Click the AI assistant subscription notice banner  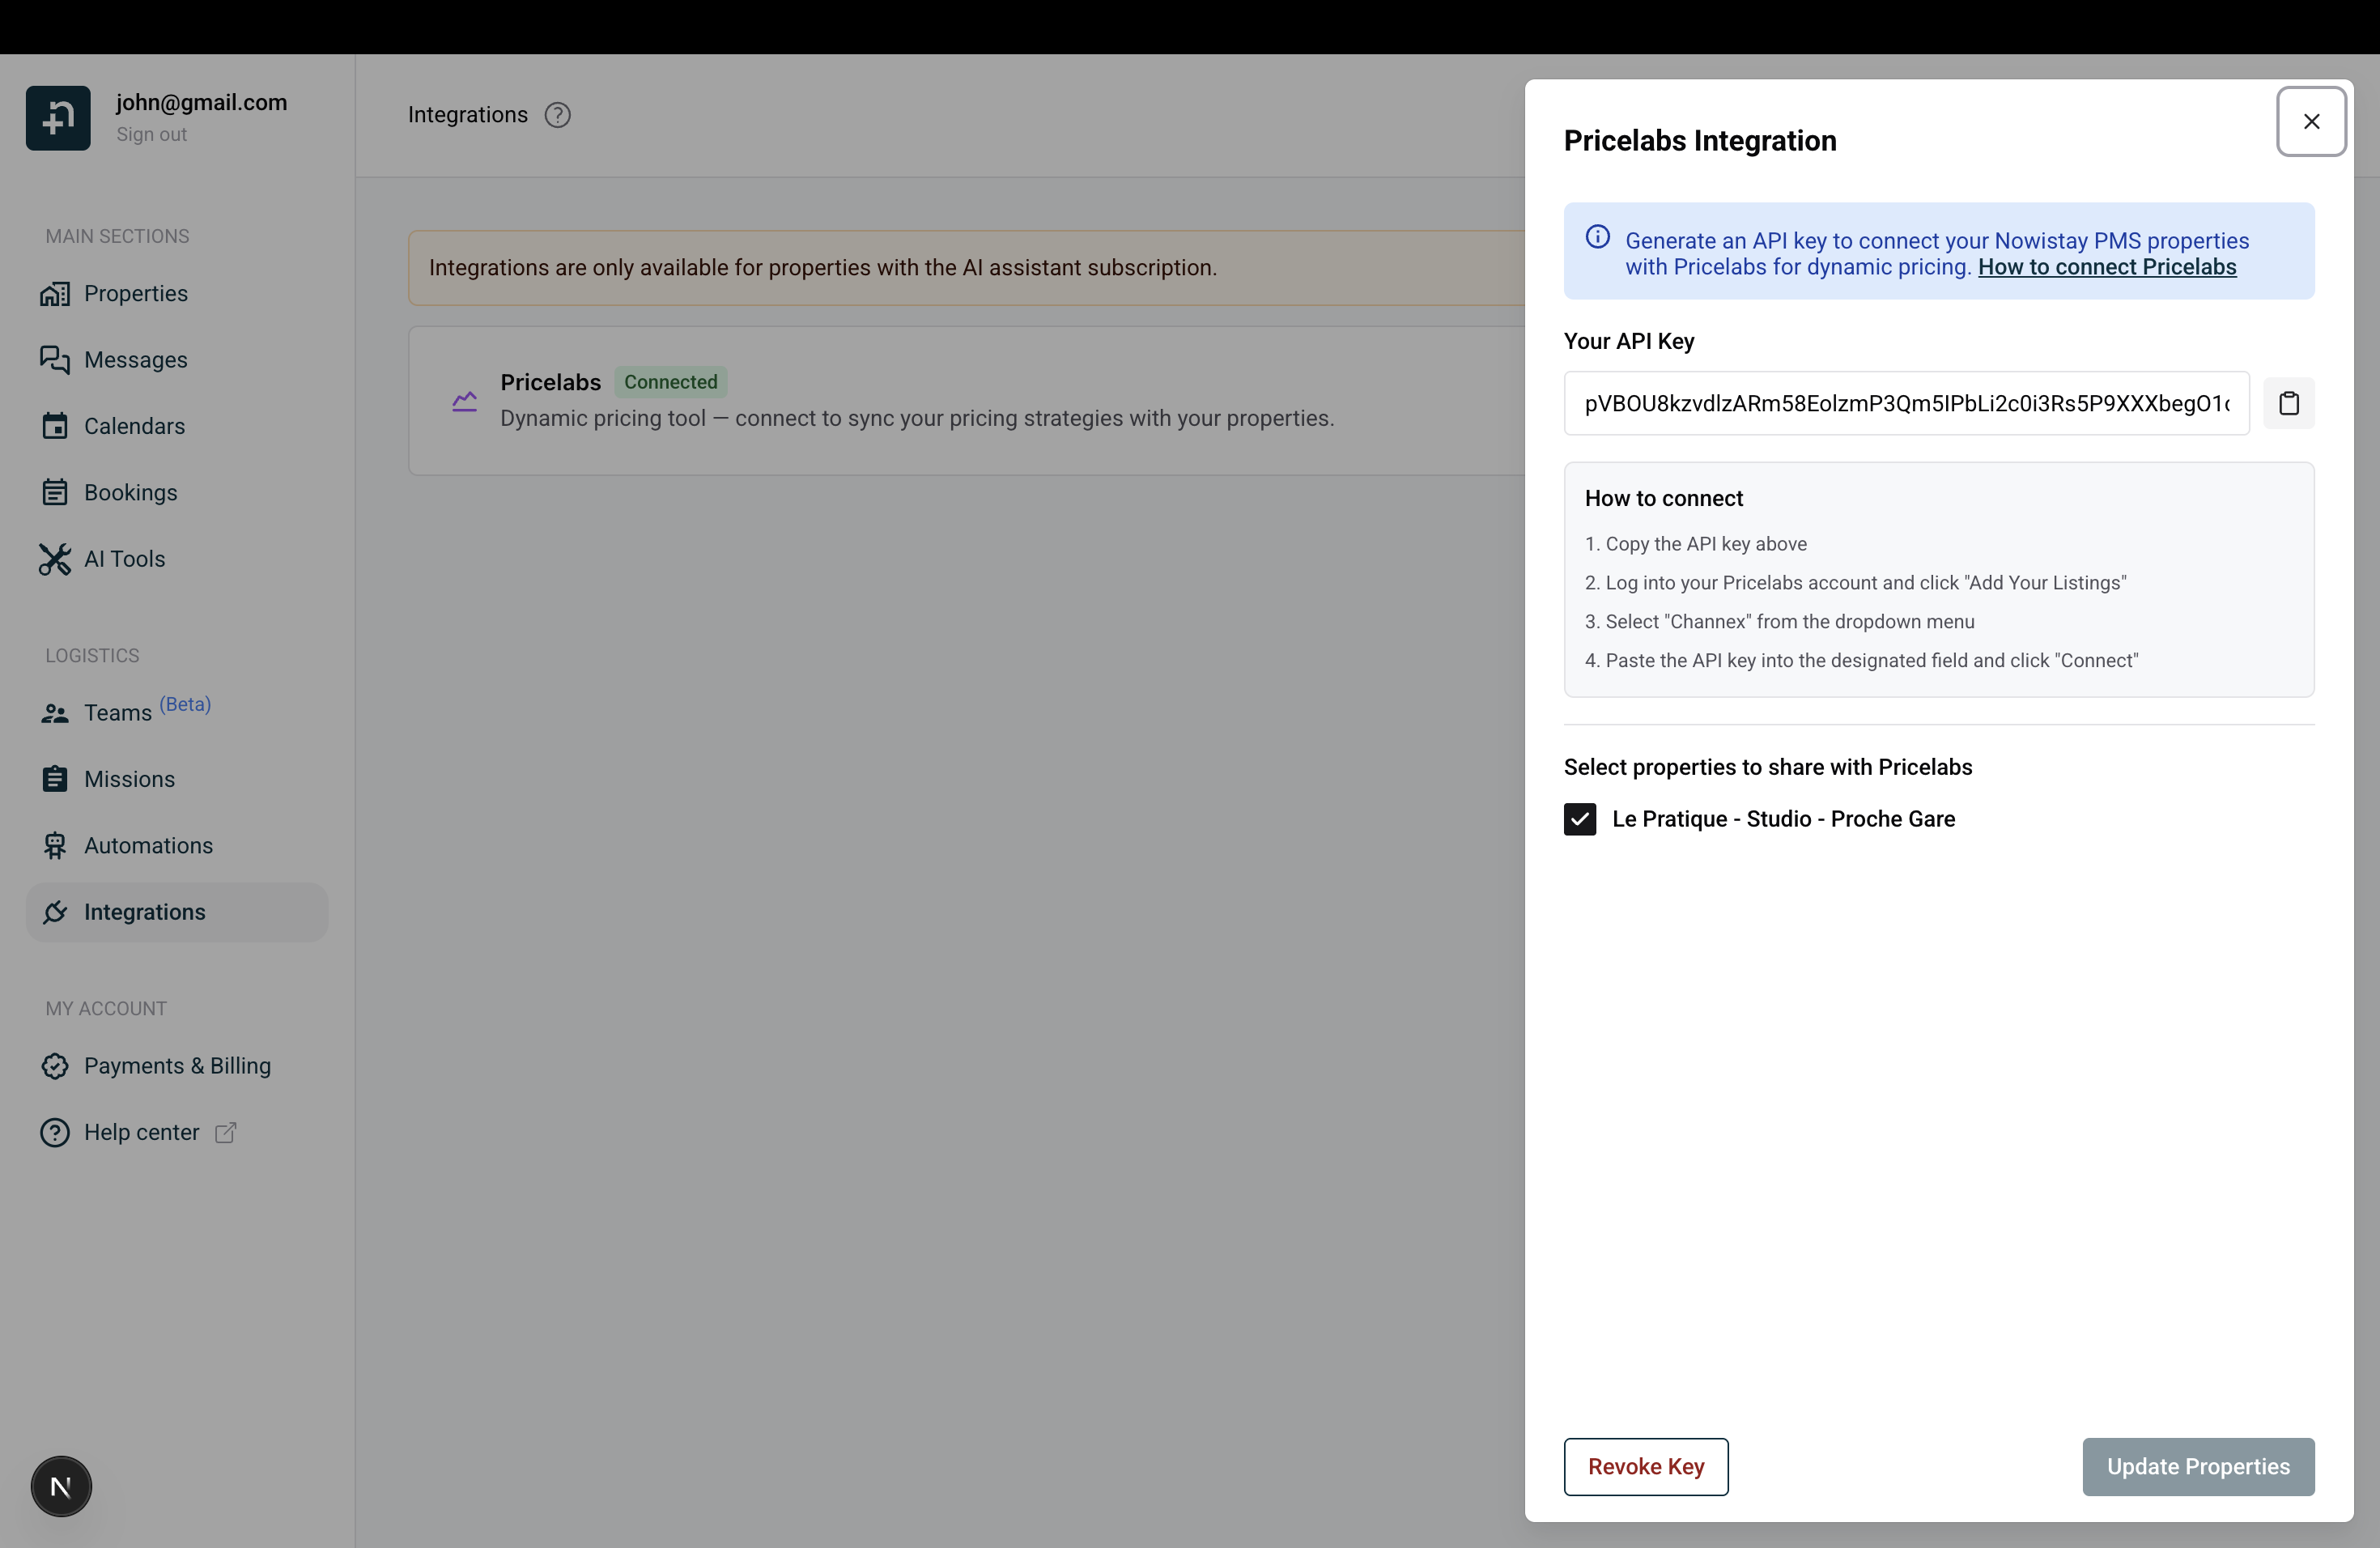click(x=966, y=268)
